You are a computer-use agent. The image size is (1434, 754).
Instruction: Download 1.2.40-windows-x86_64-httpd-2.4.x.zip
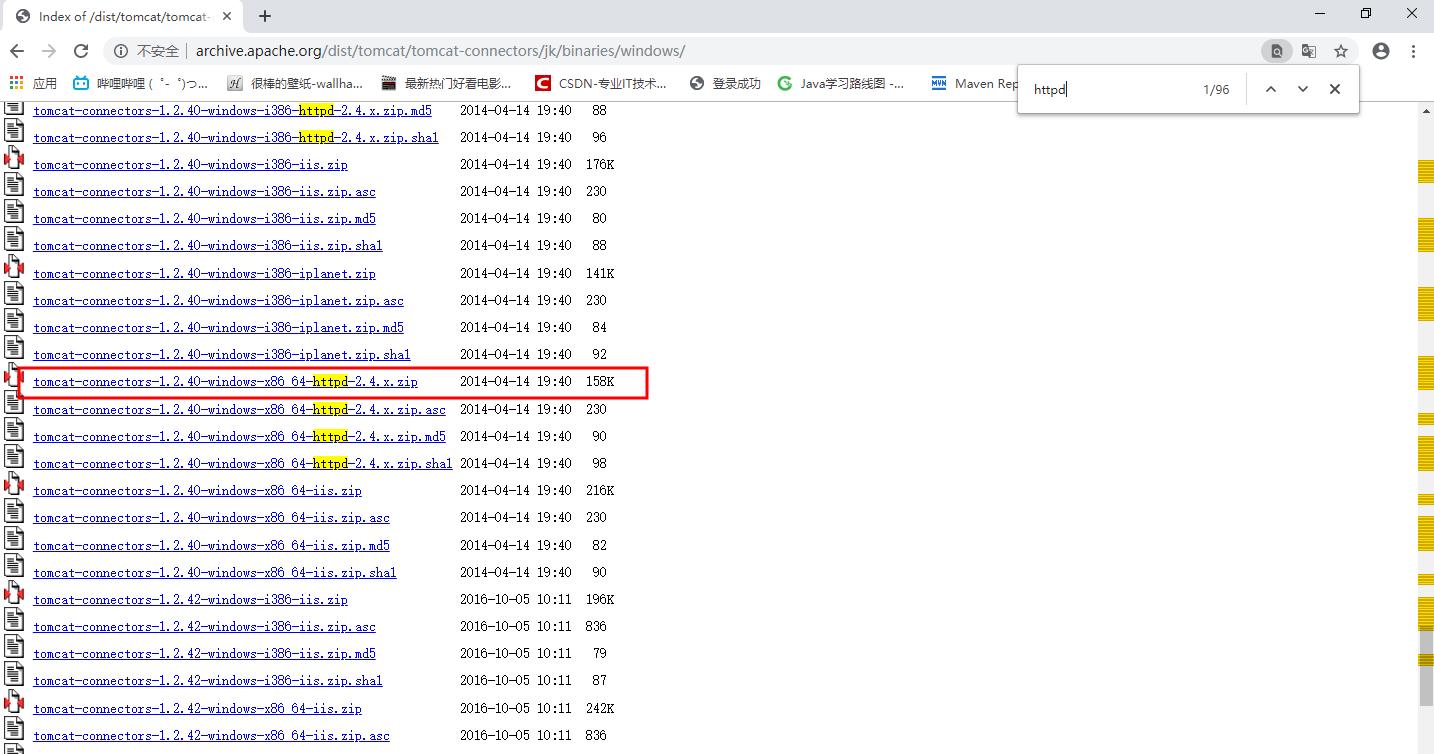(x=225, y=382)
